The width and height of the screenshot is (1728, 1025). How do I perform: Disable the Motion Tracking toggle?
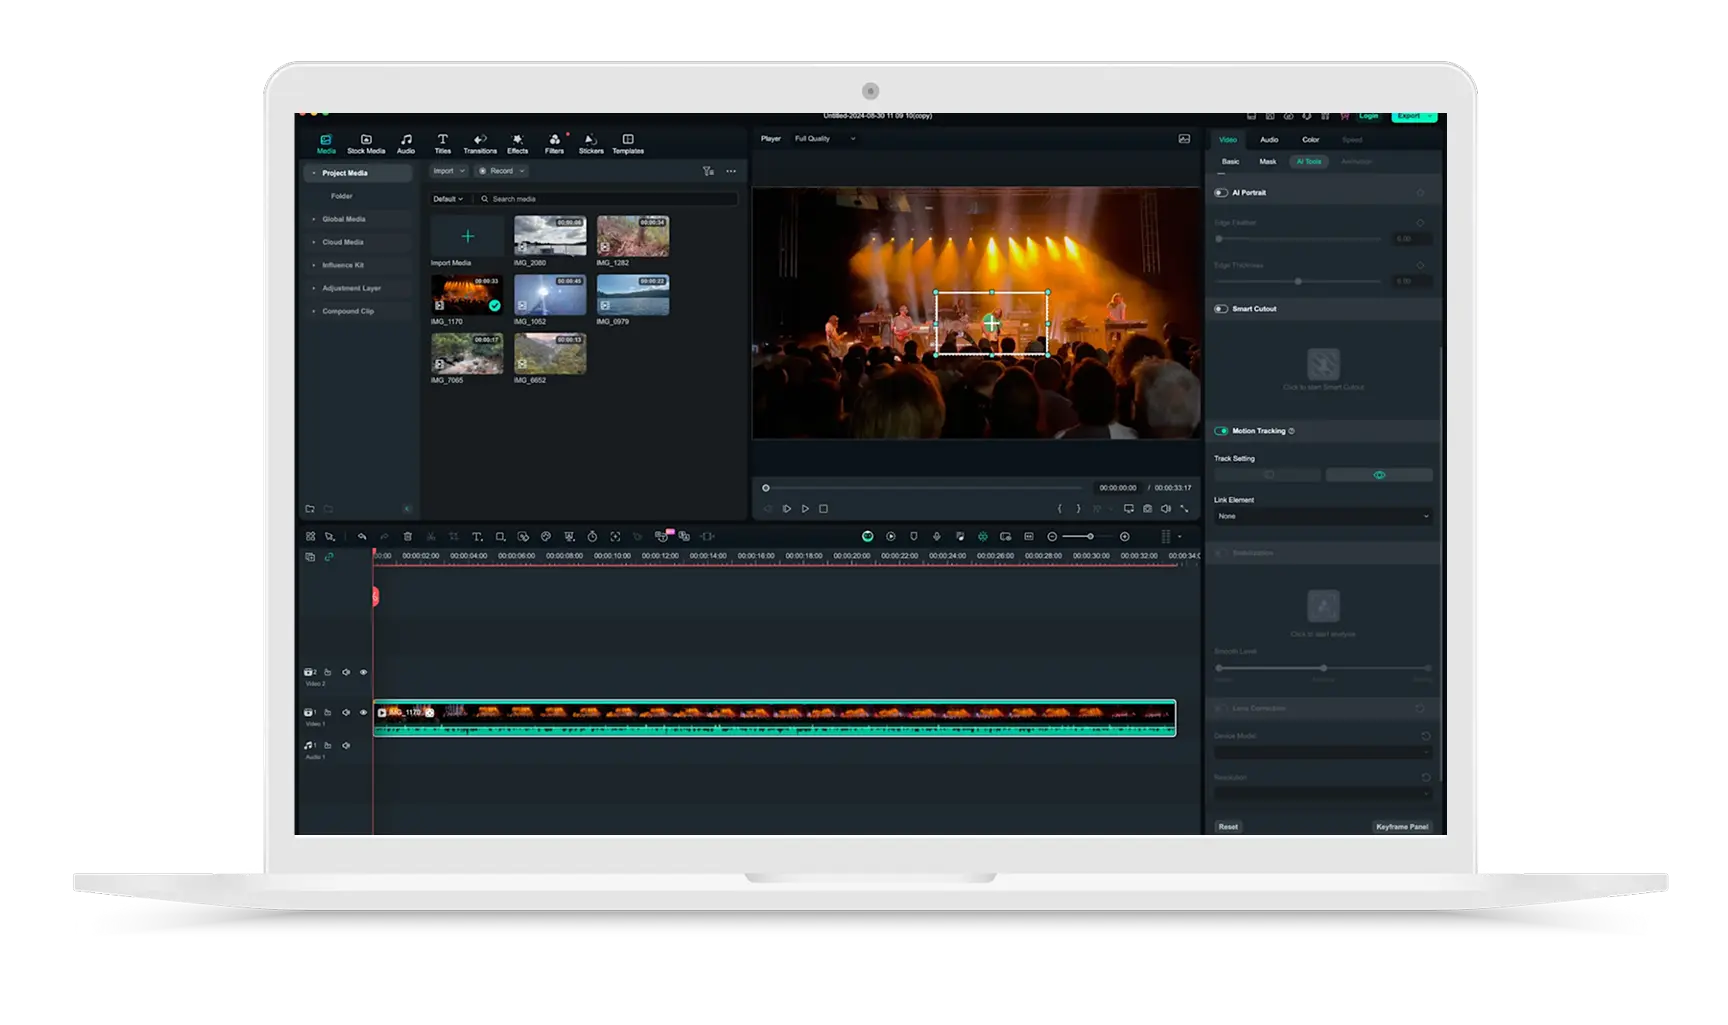[x=1221, y=431]
